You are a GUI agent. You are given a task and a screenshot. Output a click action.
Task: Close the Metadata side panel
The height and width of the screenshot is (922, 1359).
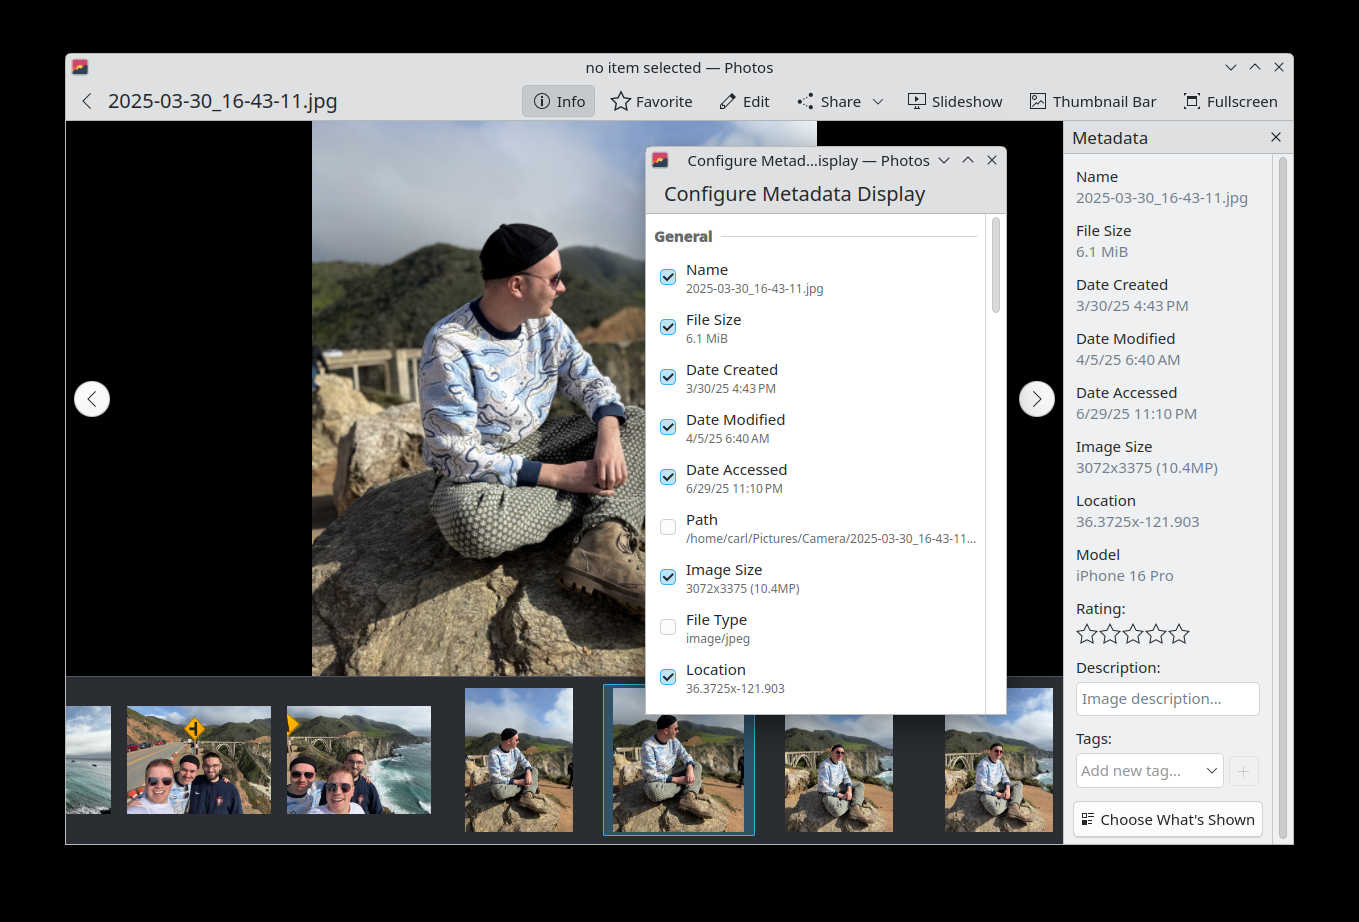click(x=1276, y=137)
